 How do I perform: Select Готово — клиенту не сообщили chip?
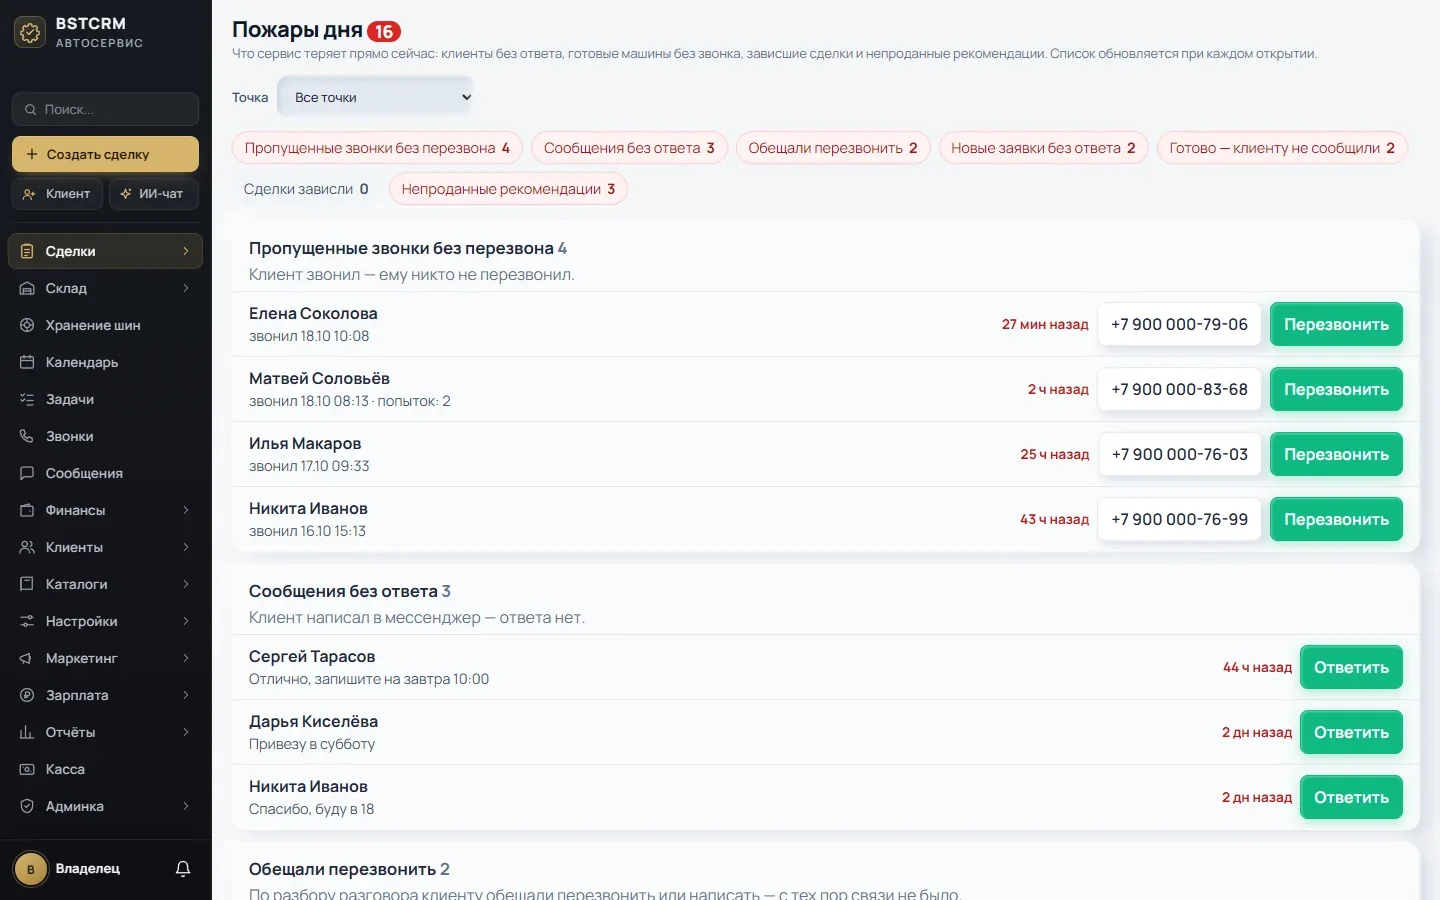pos(1282,148)
